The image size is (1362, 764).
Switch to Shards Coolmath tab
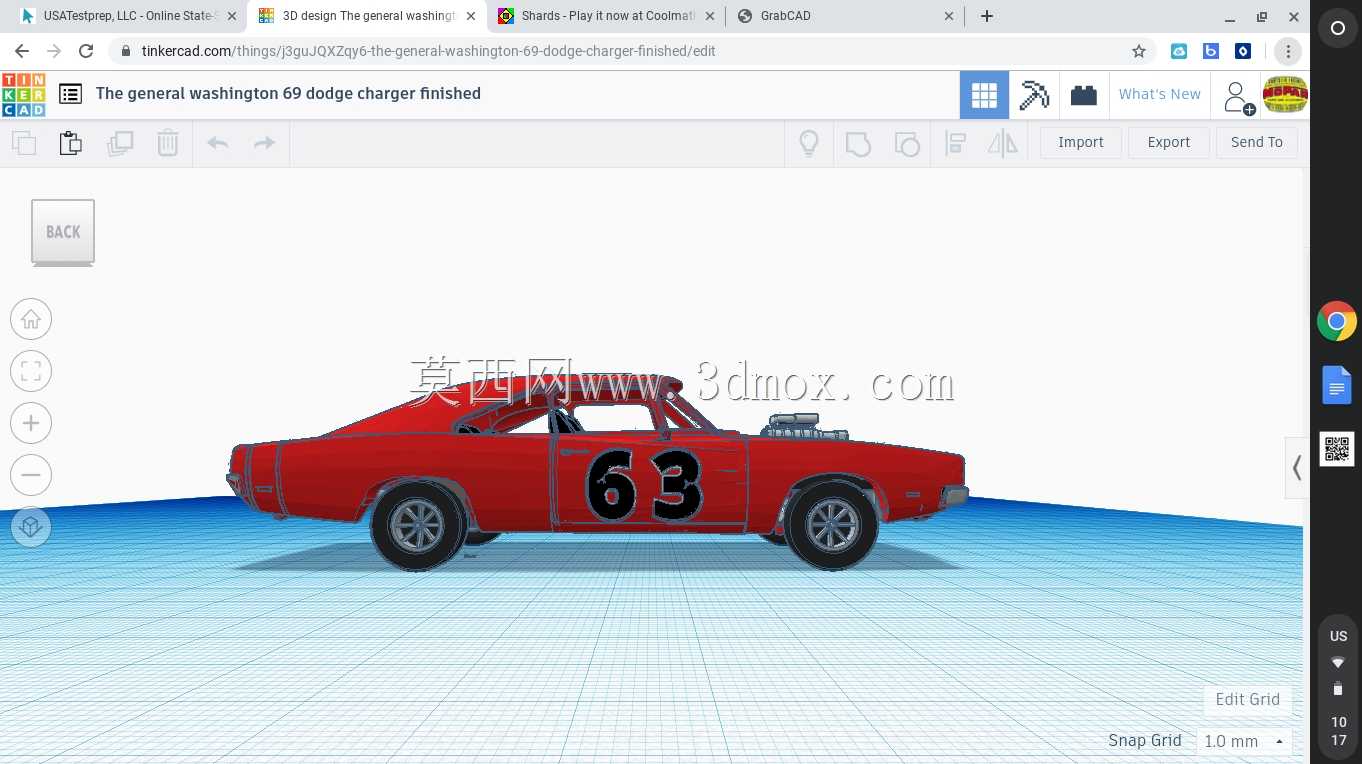click(607, 16)
